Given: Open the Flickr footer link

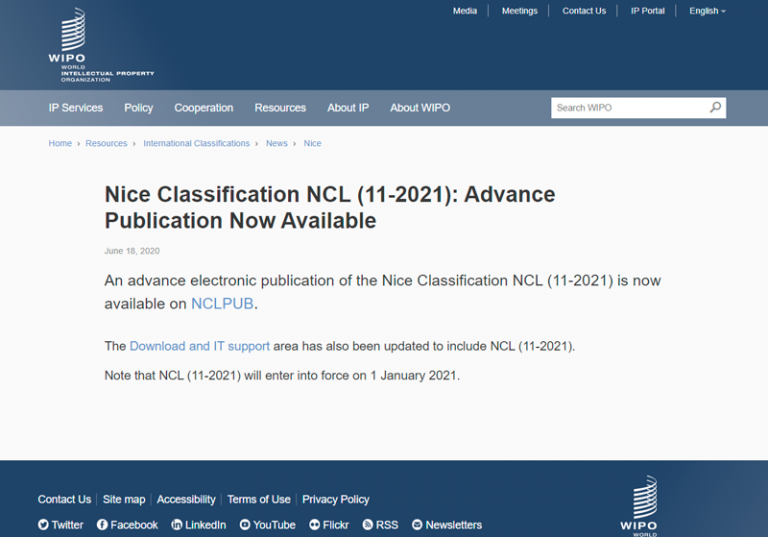Looking at the screenshot, I should (329, 525).
